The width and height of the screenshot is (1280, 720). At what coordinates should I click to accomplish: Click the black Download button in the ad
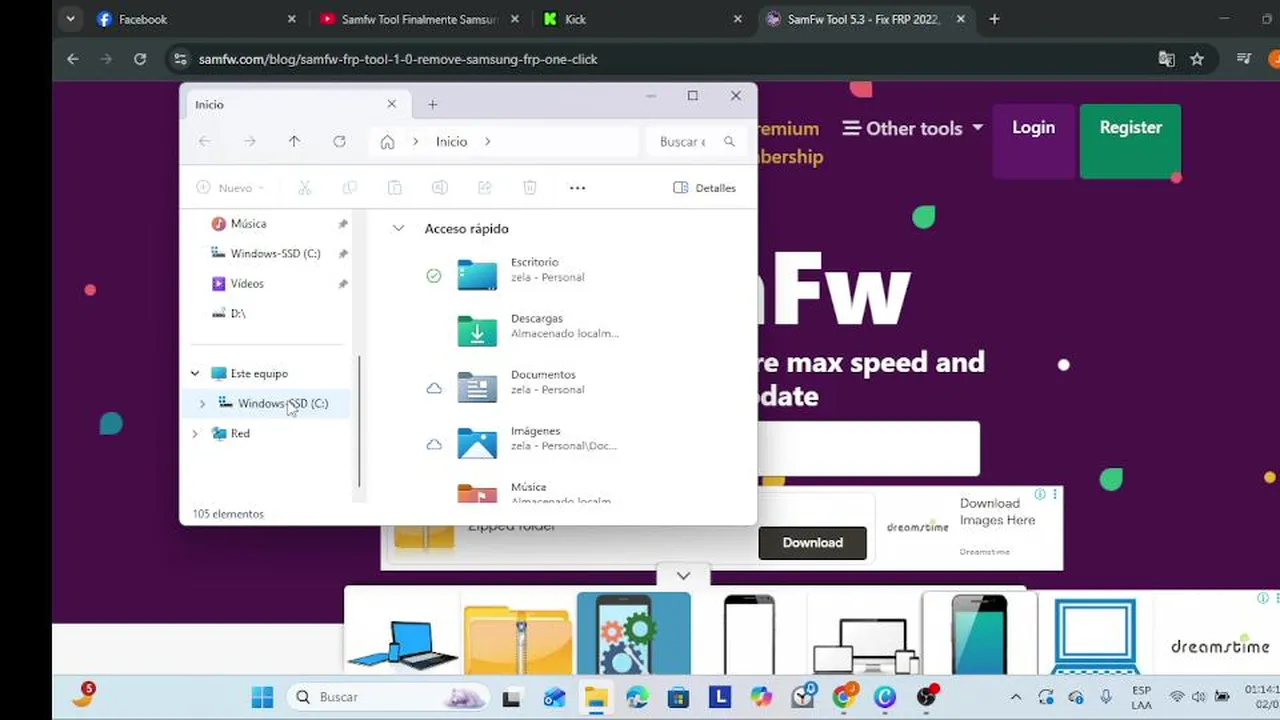point(812,542)
